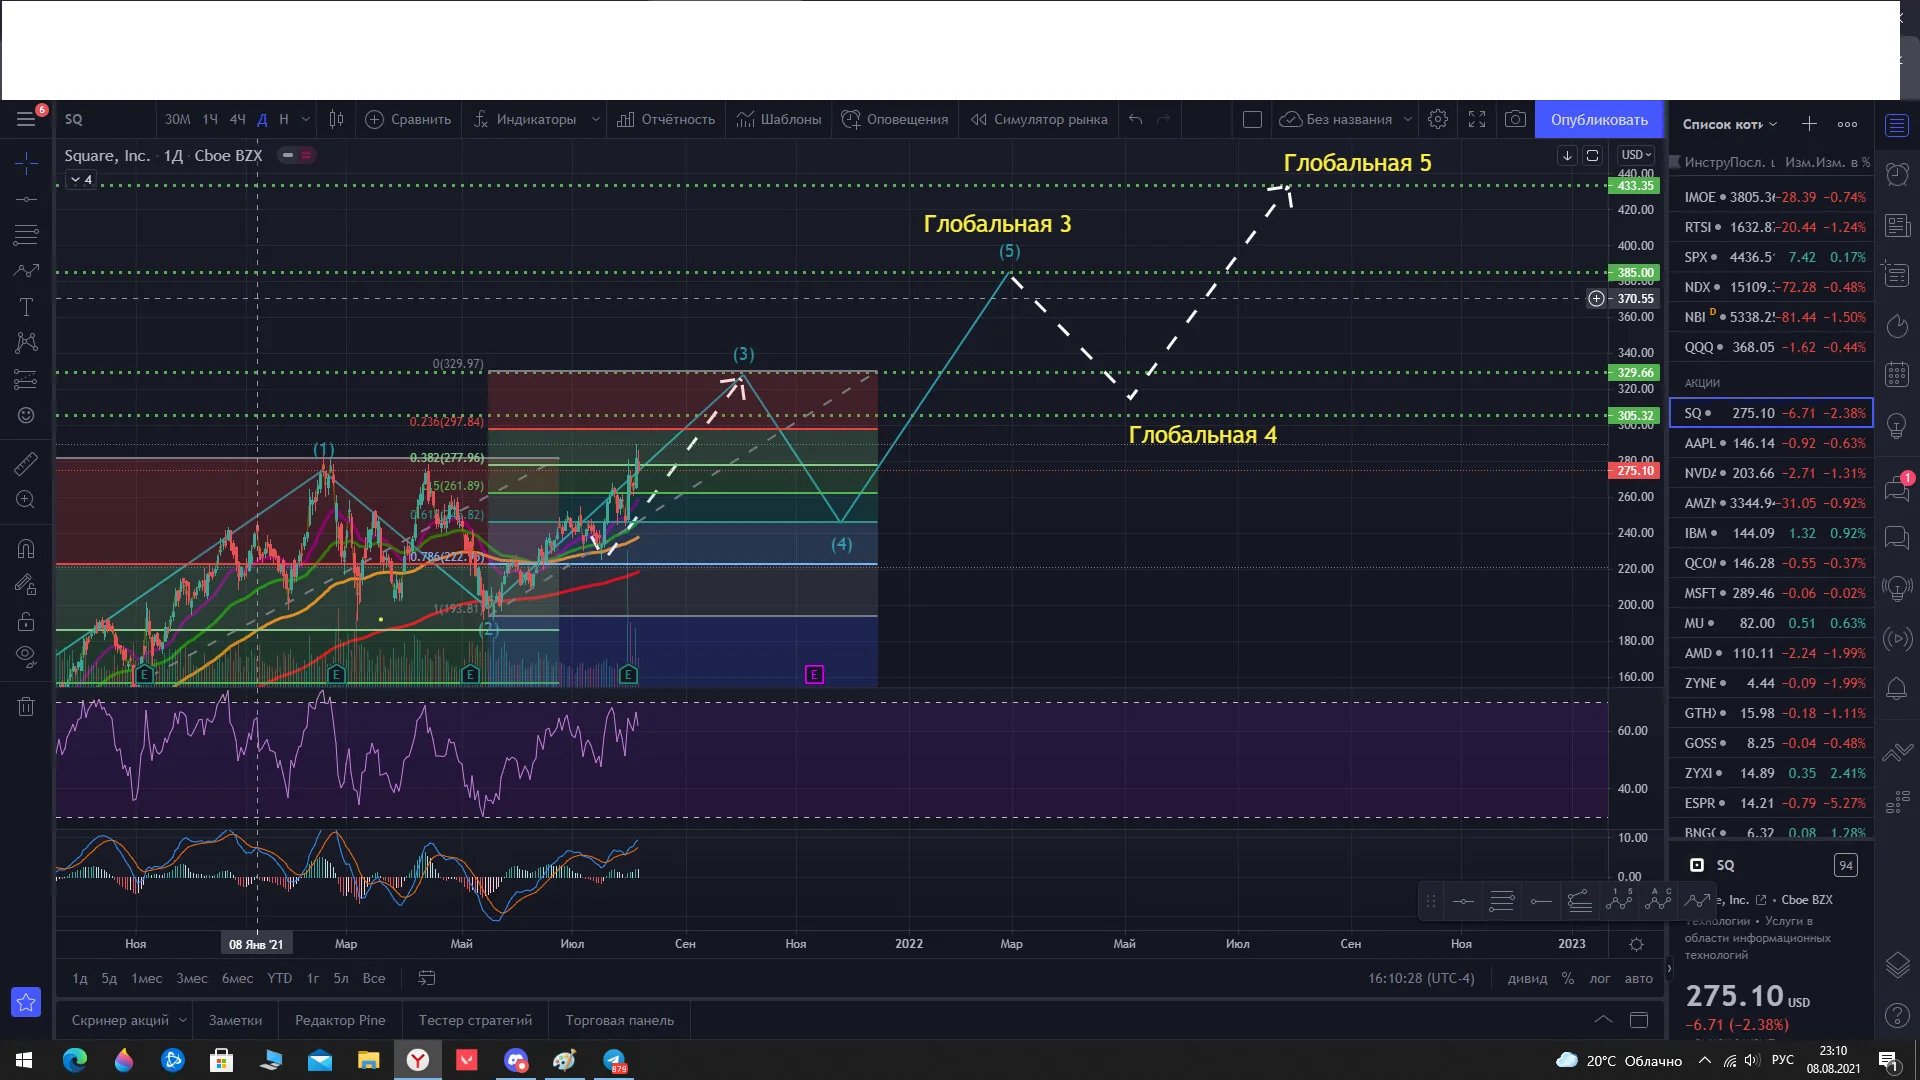The image size is (1920, 1080).
Task: Toggle magnet mode for drawings
Action: click(x=26, y=549)
